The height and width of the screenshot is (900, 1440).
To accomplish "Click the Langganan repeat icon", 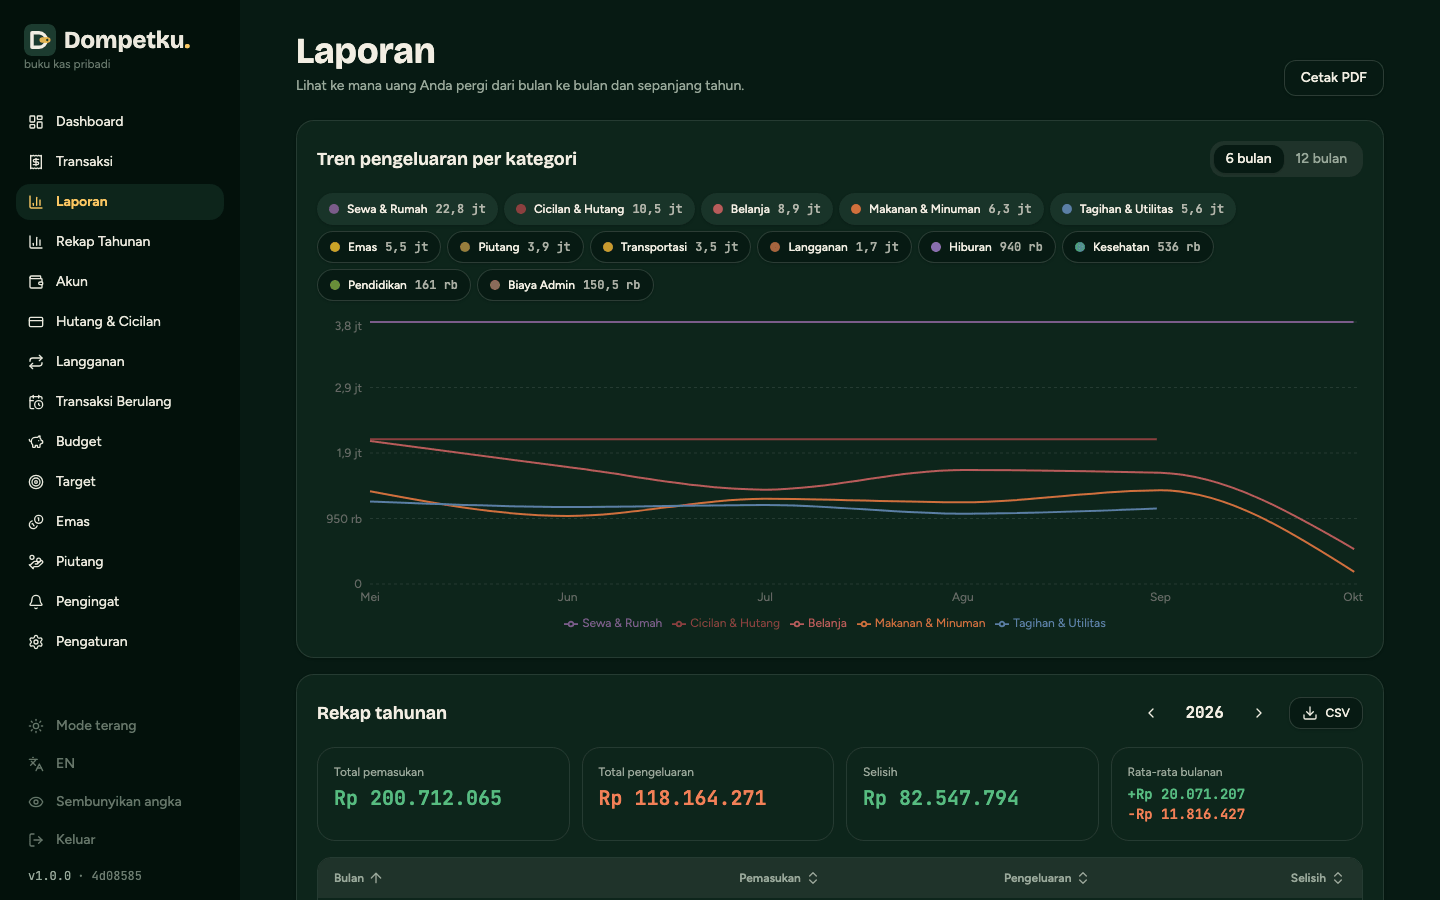I will 36,362.
